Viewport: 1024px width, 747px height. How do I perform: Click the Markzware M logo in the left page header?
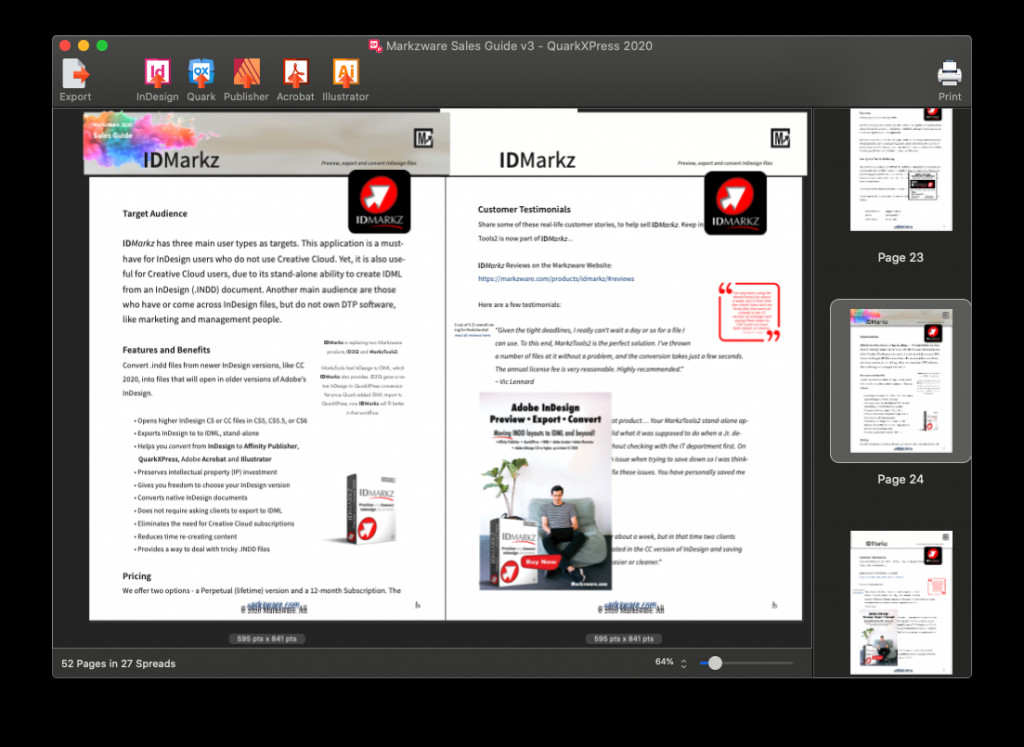coord(424,138)
